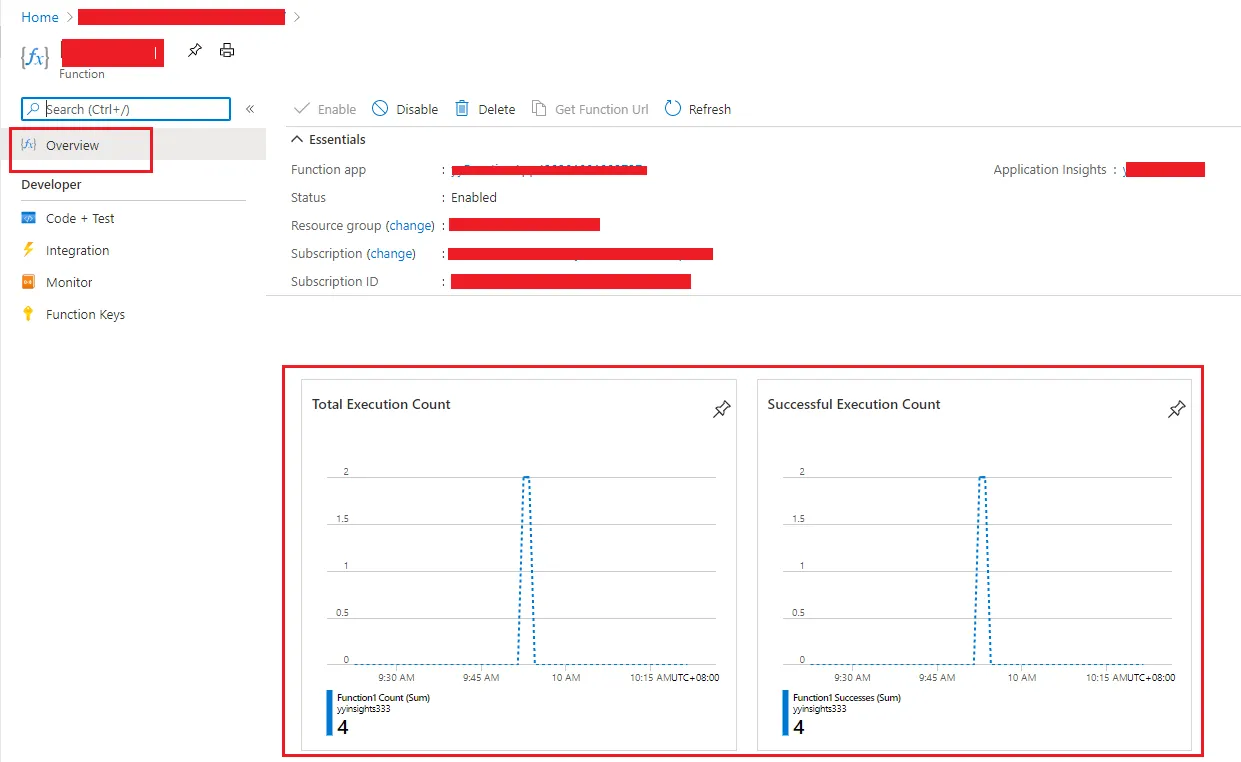
Task: Pin the function to dashboard
Action: (195, 50)
